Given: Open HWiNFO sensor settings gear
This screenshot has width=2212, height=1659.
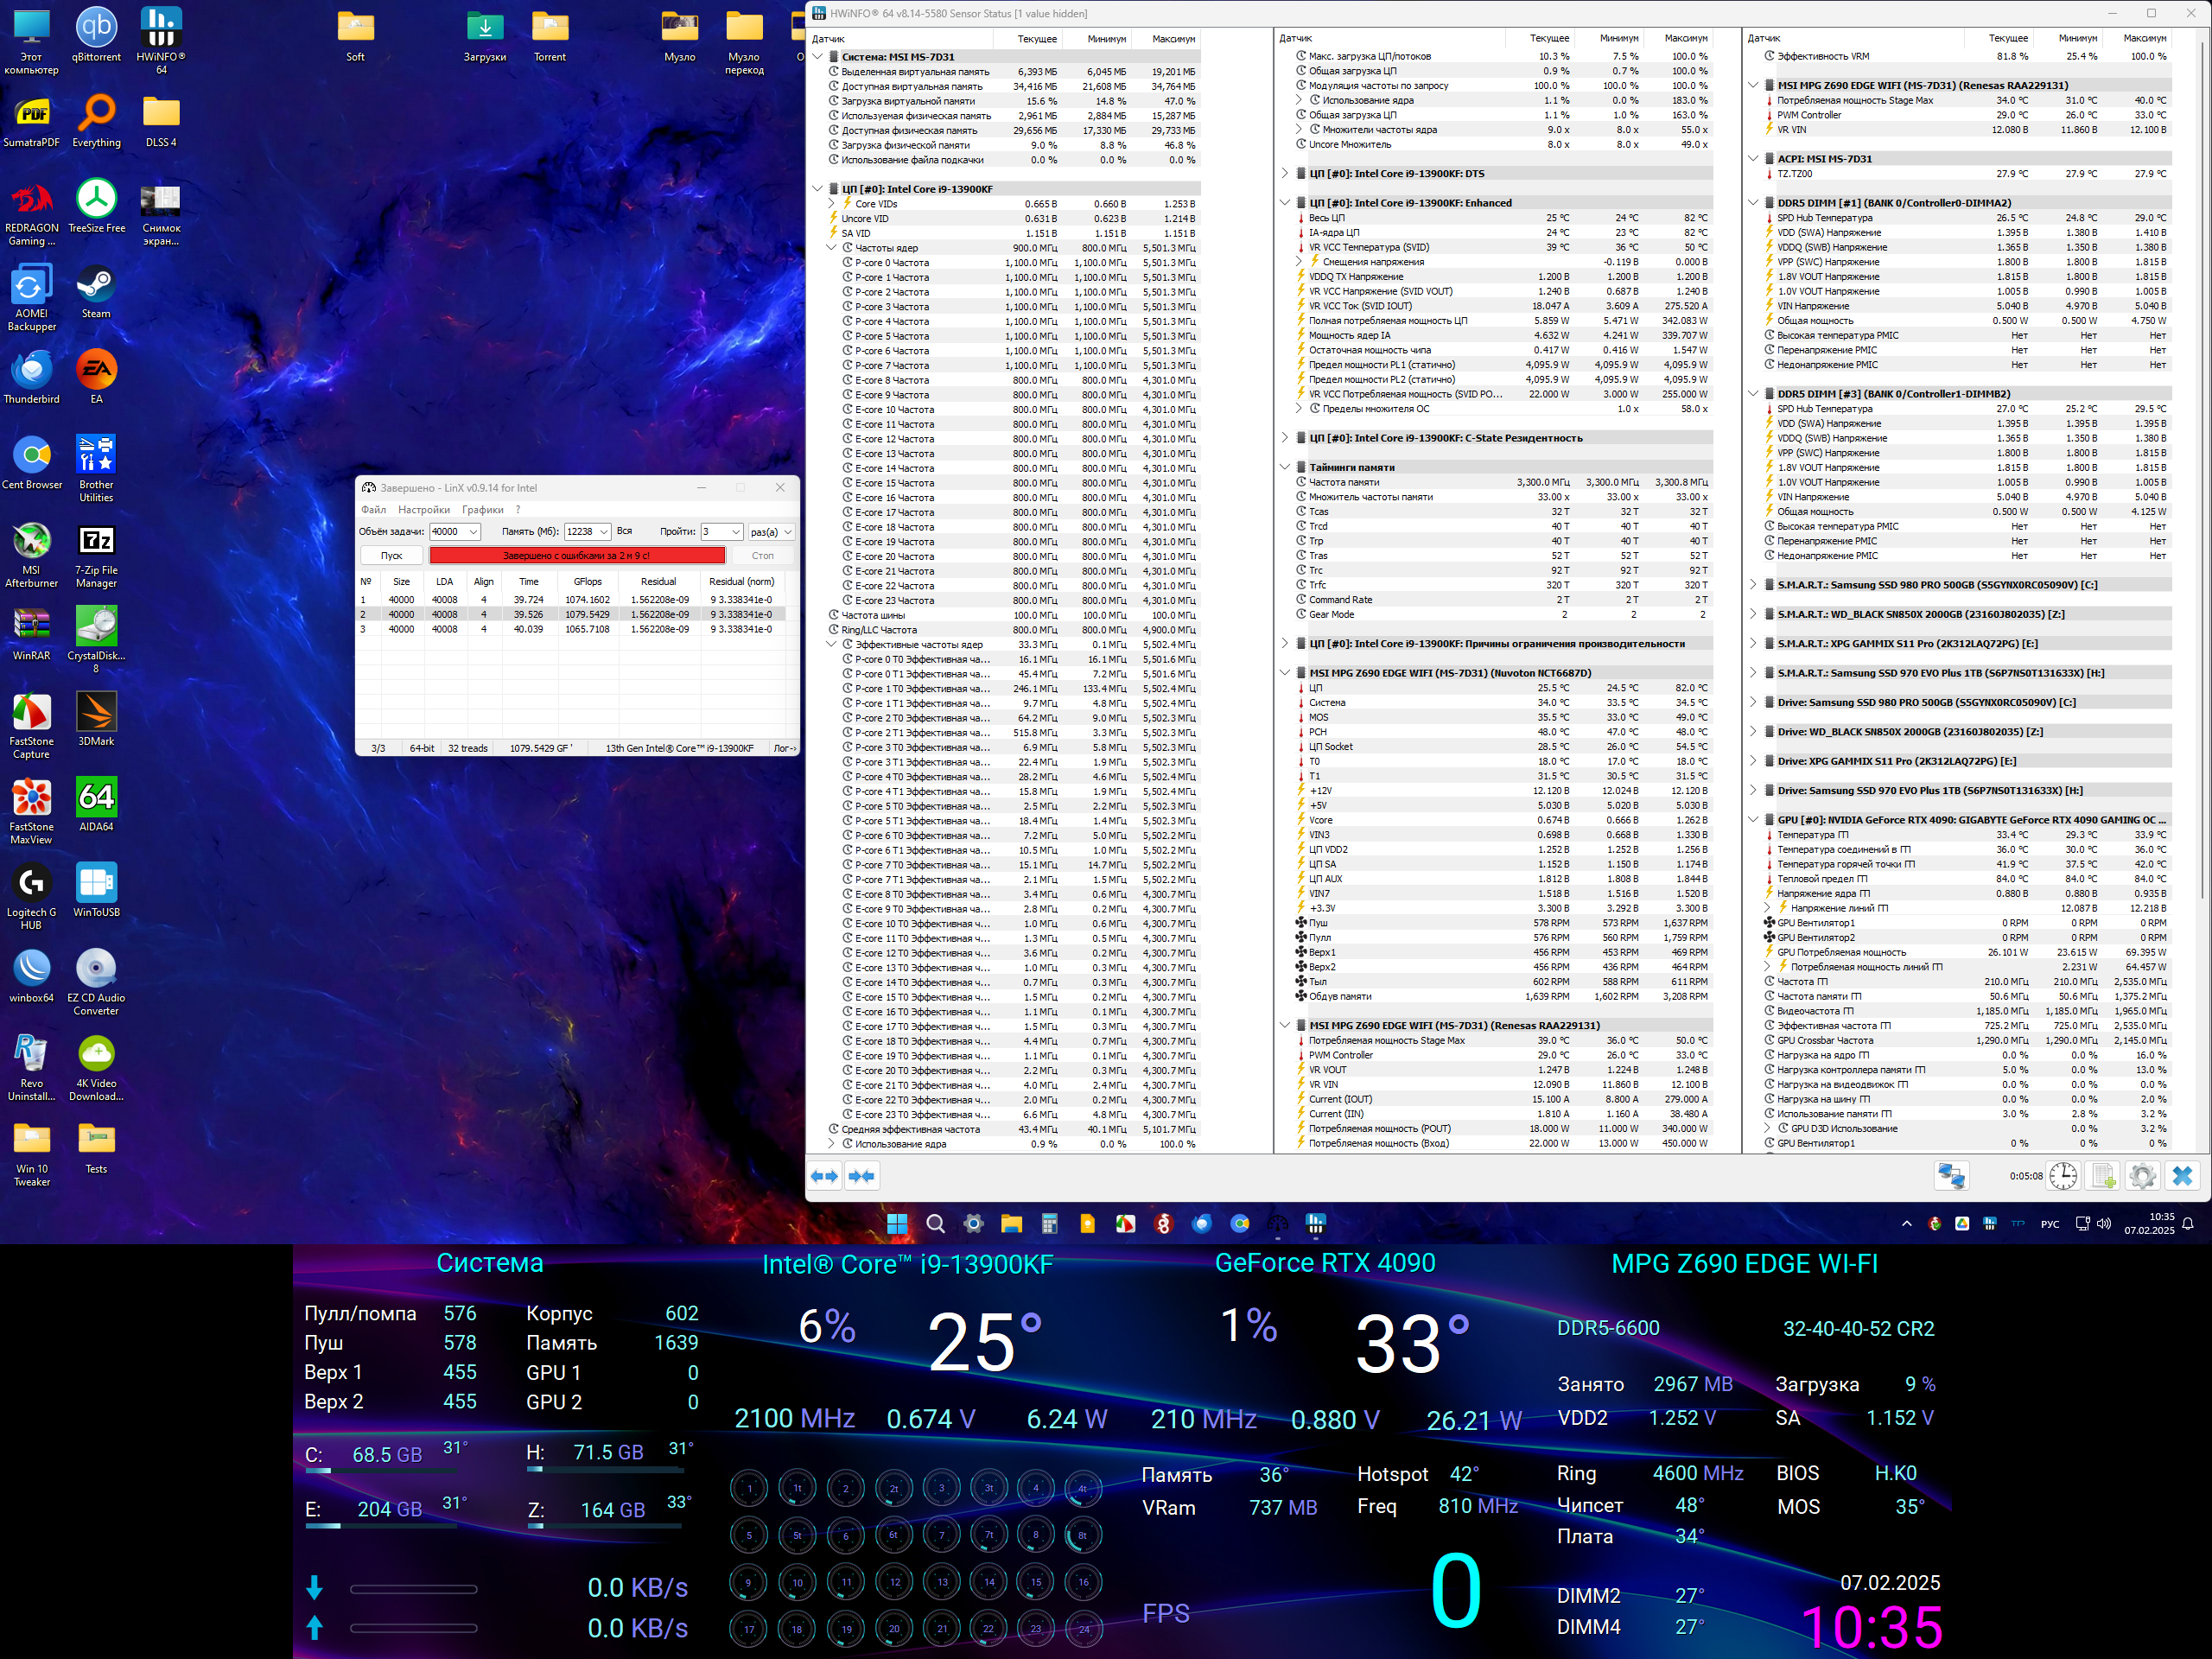Looking at the screenshot, I should (x=2142, y=1176).
